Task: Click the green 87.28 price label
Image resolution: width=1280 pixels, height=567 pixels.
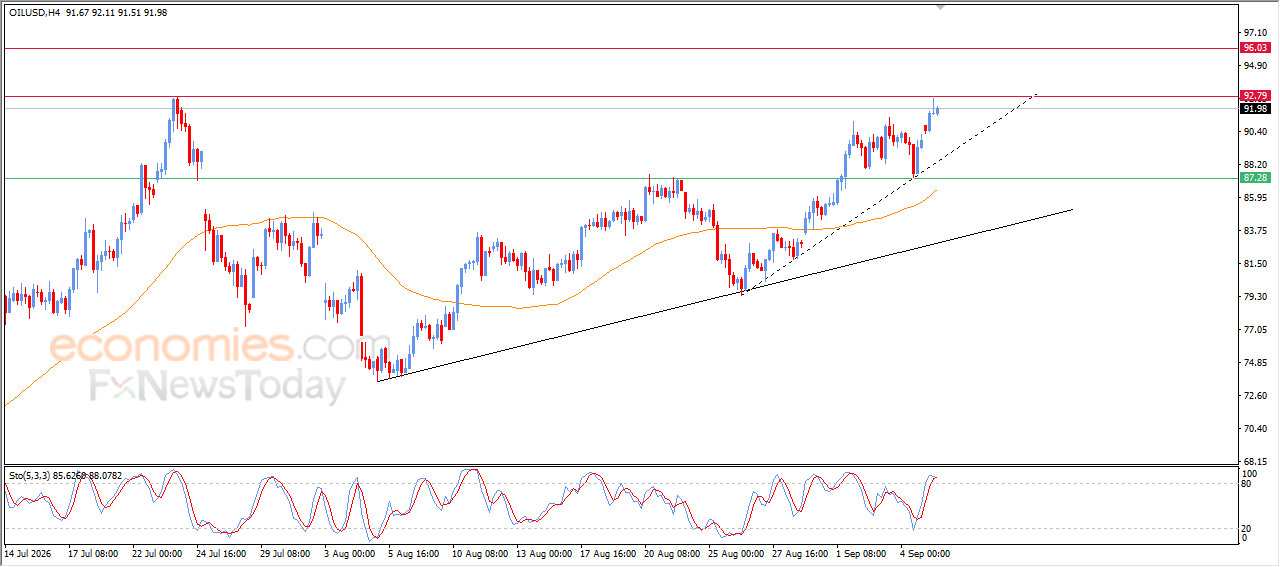Action: point(1254,178)
